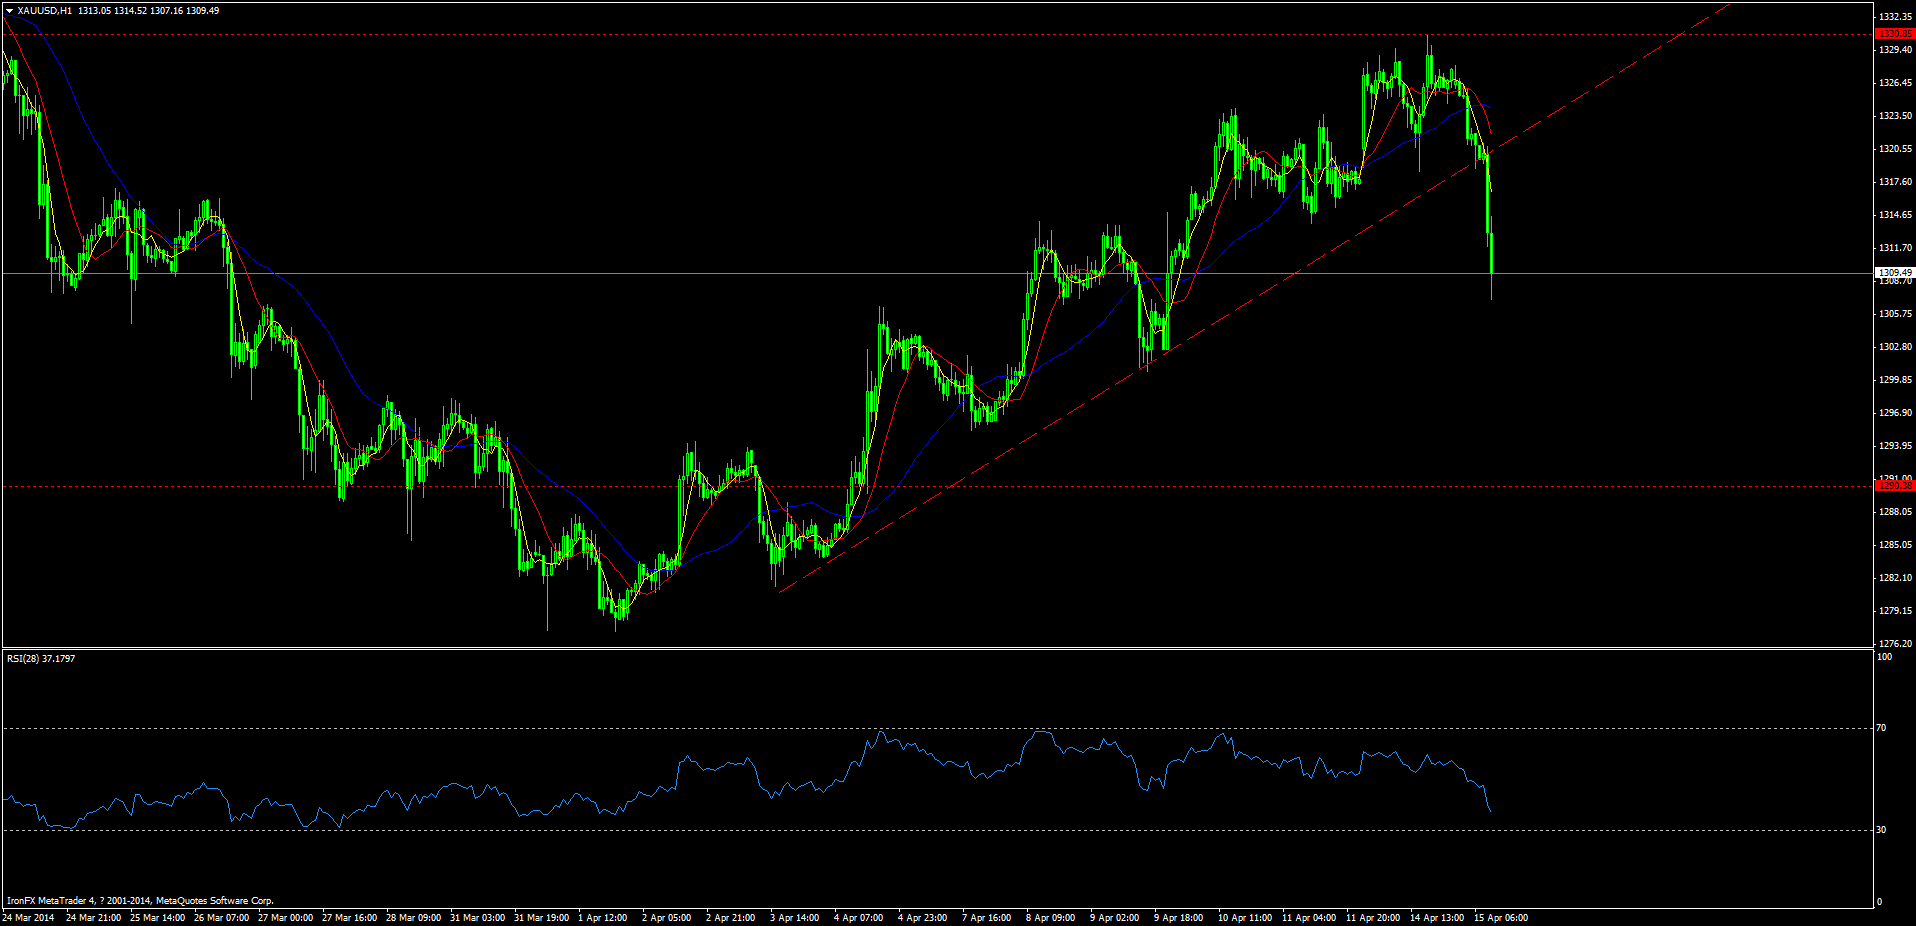
Task: Click the XAUUSD,H1 chart symbol label
Action: click(x=44, y=11)
